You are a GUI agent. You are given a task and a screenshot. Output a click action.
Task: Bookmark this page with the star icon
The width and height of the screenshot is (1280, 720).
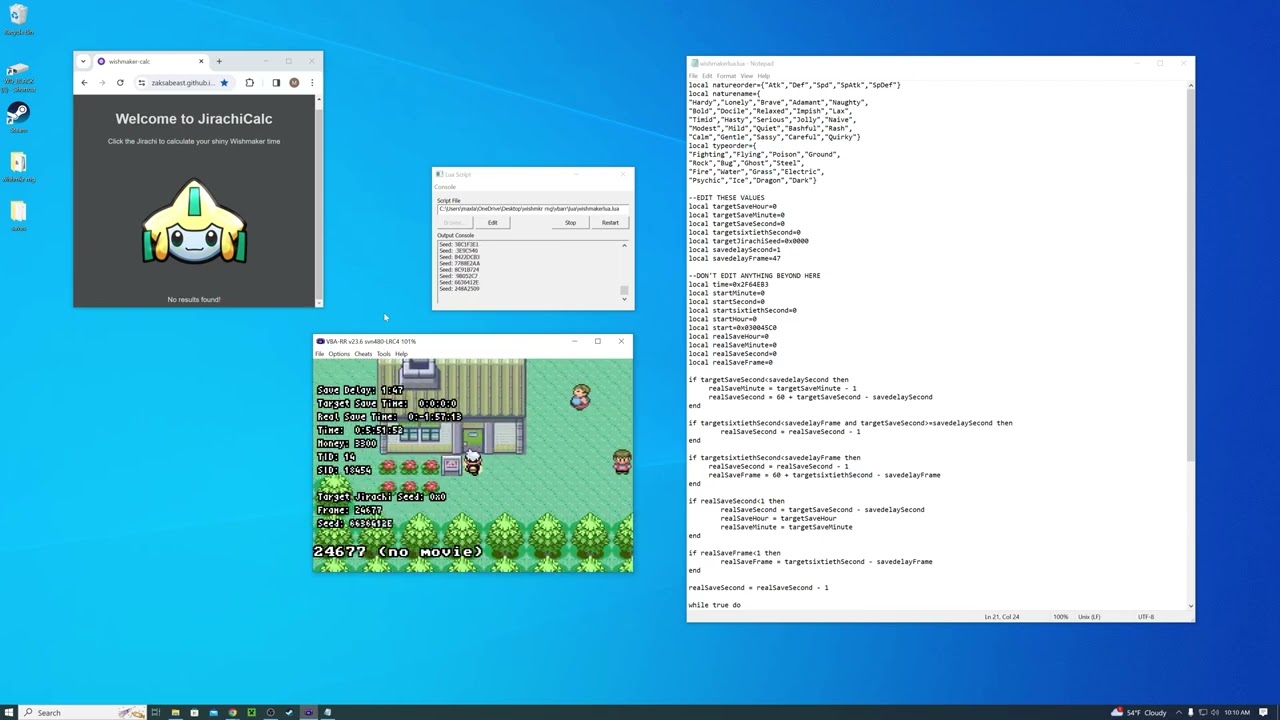(x=224, y=83)
